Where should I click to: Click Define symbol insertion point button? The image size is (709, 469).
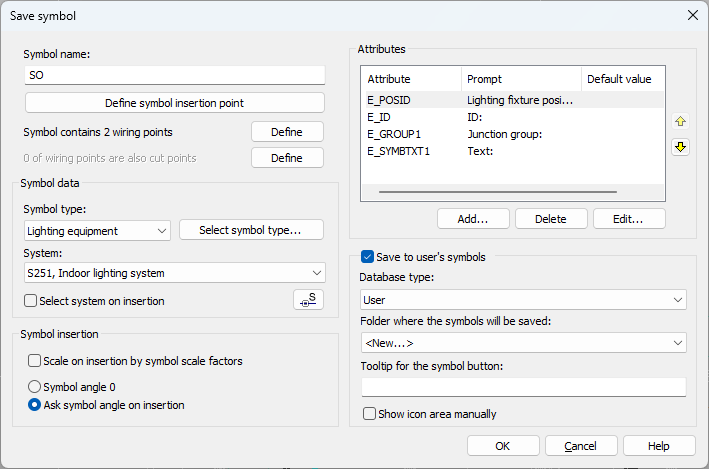coord(174,103)
